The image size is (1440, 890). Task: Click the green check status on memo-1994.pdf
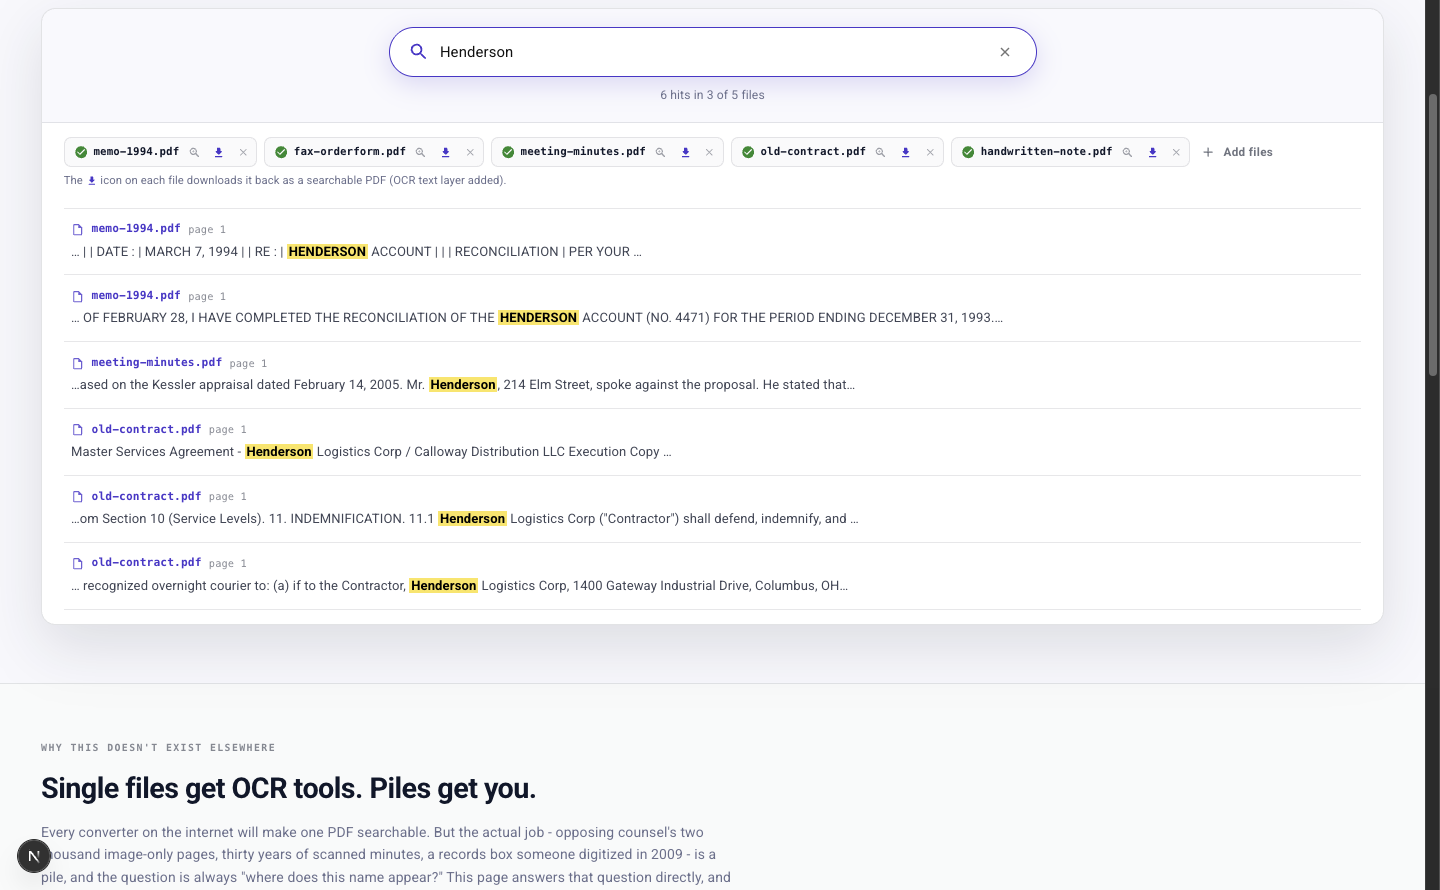(81, 152)
